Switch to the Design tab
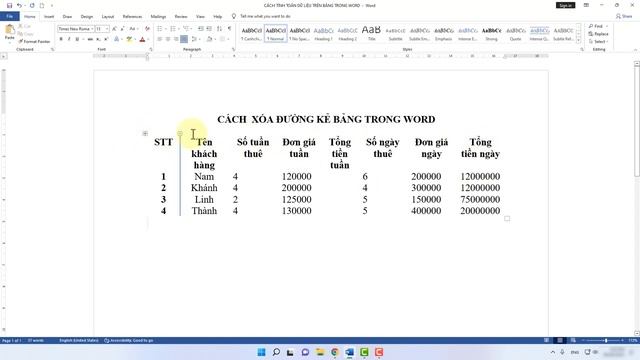This screenshot has width=640, height=360. click(x=87, y=16)
